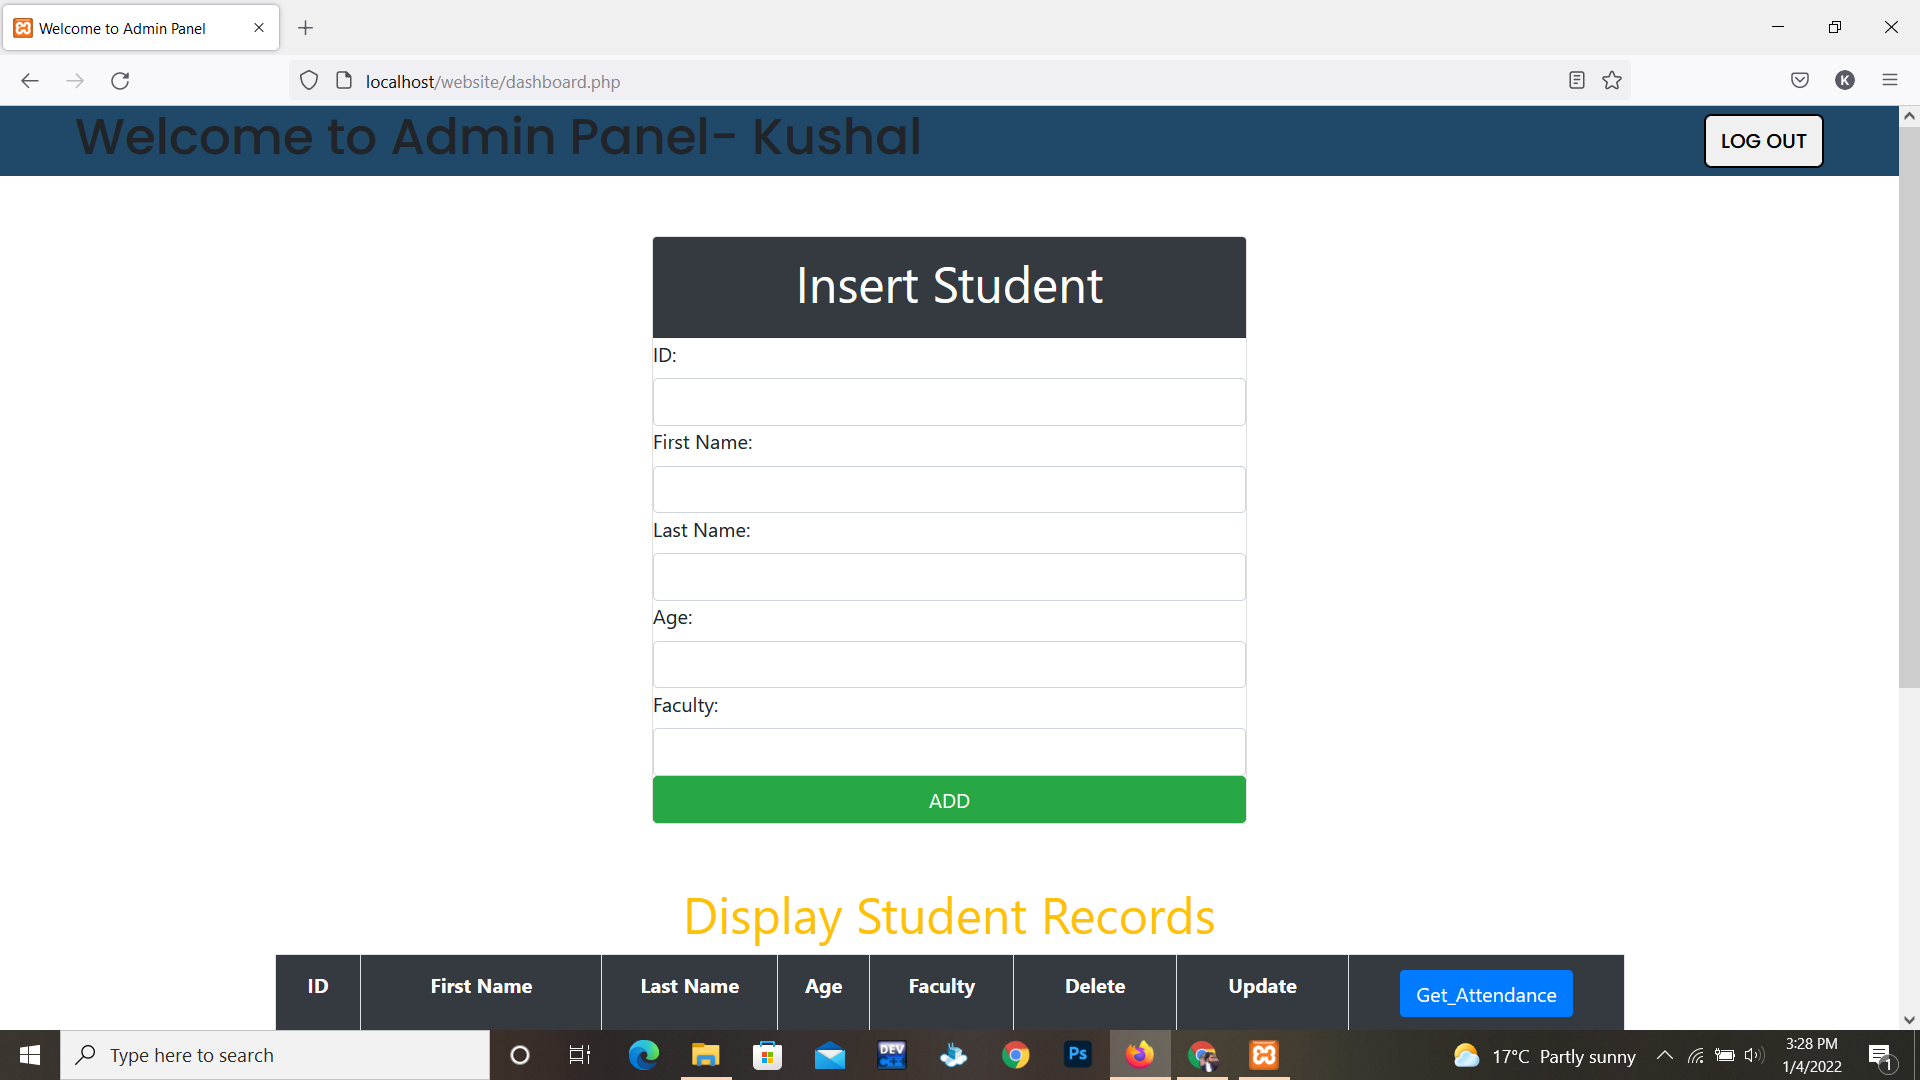1920x1080 pixels.
Task: Click ADD to insert the student
Action: (948, 800)
